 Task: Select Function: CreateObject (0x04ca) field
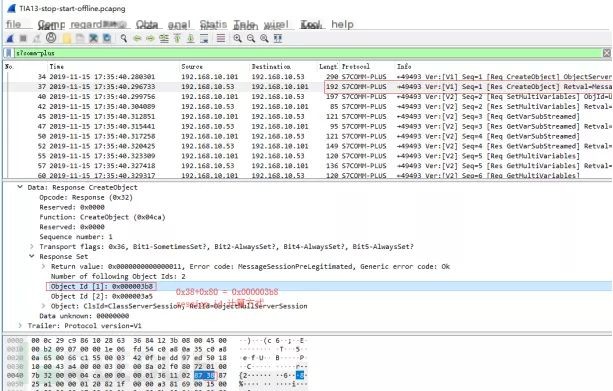(x=102, y=217)
